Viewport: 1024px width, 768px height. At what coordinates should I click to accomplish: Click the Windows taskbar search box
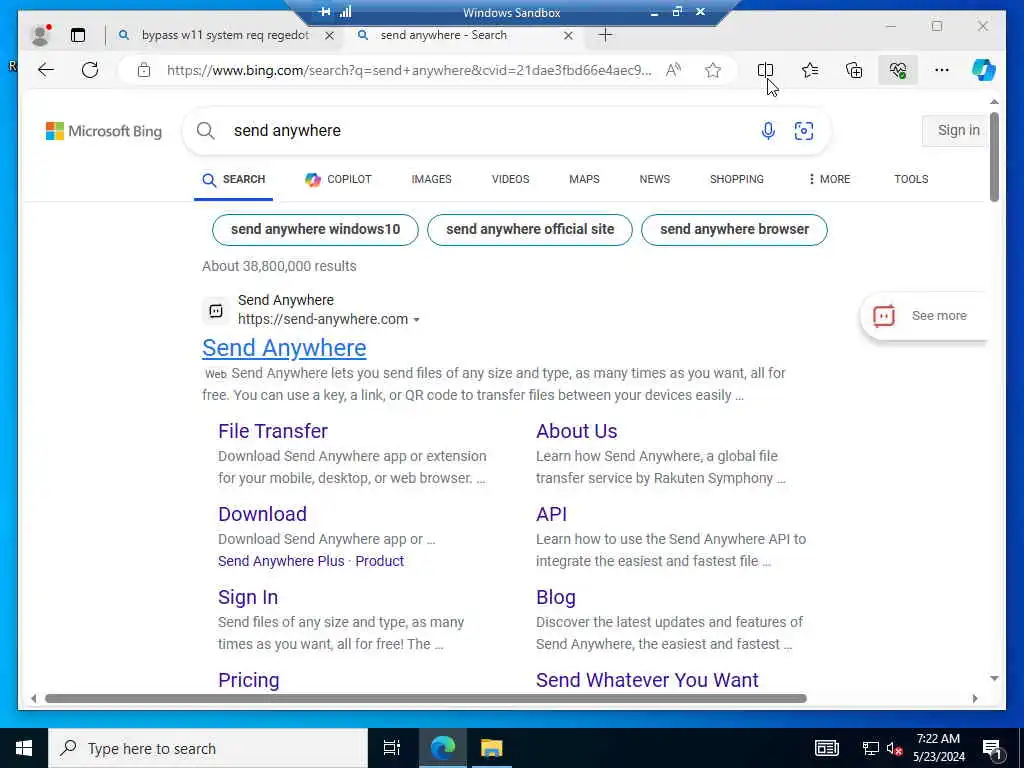pyautogui.click(x=208, y=748)
